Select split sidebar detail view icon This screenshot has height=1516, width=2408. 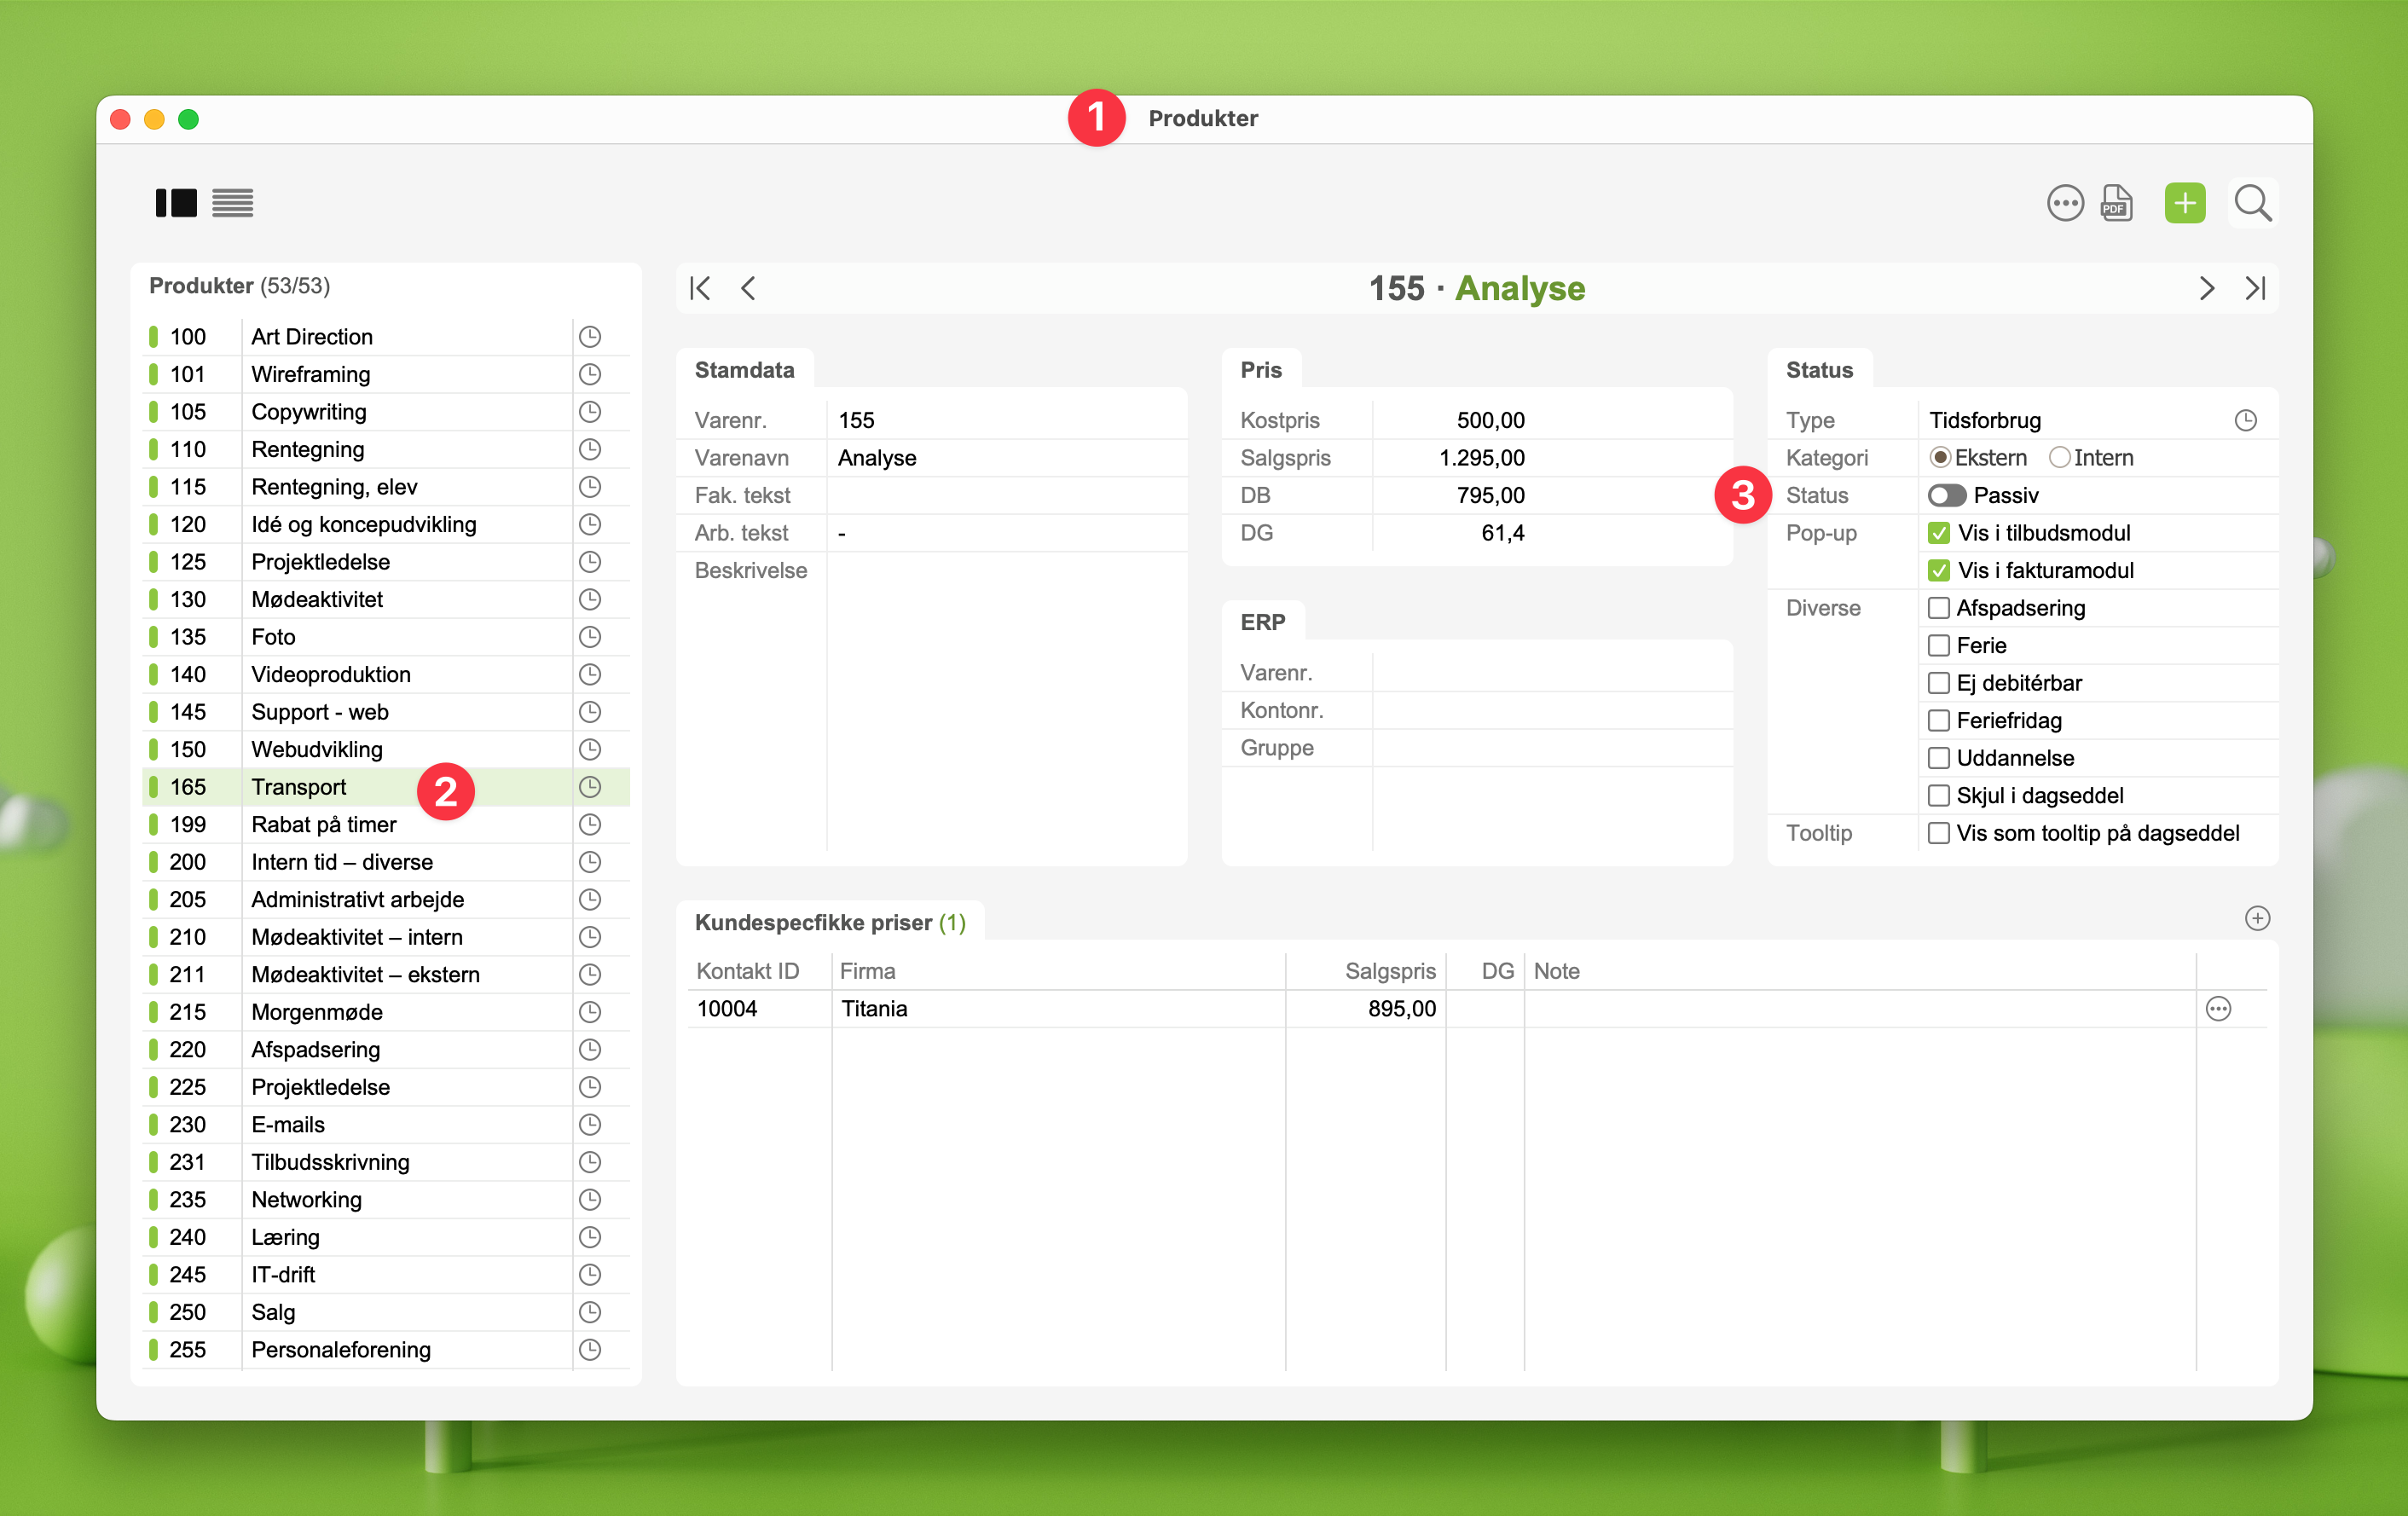[176, 204]
